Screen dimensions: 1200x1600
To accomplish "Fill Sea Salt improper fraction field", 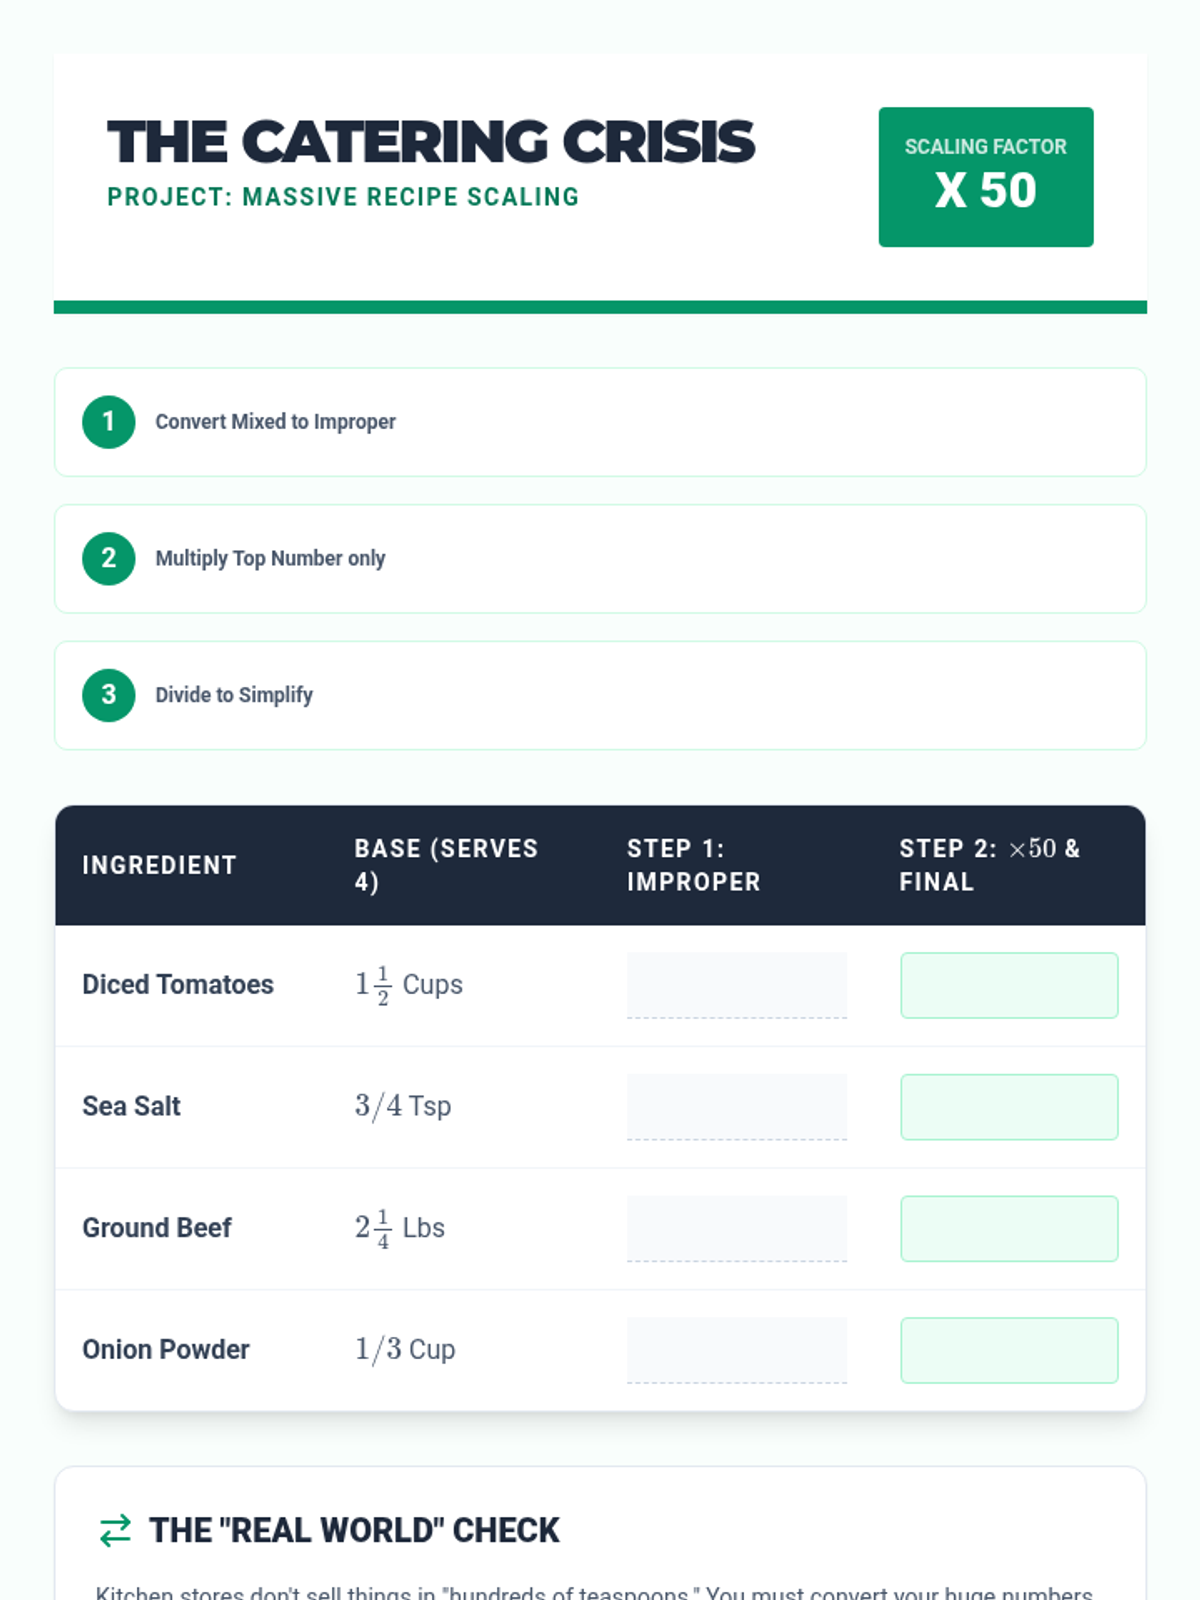I will tap(736, 1106).
